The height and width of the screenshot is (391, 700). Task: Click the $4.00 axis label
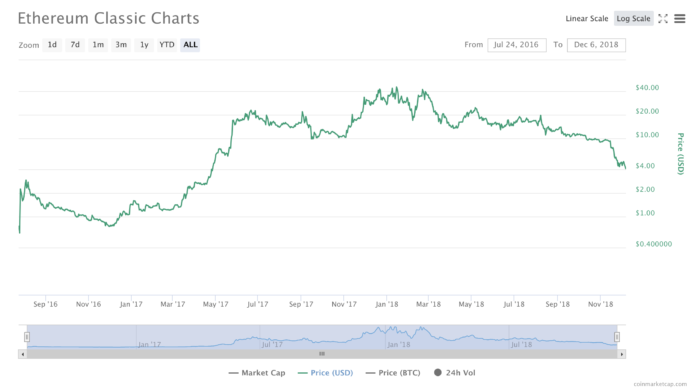tap(645, 166)
